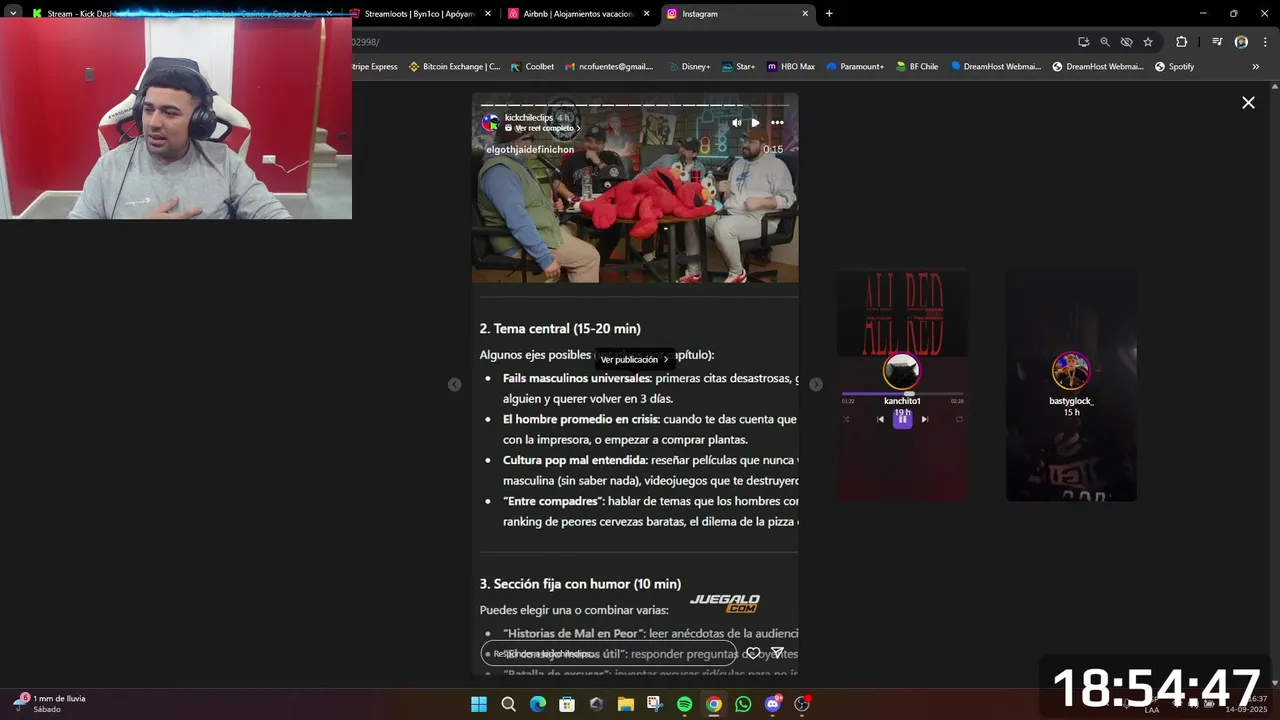Open story options three-dot menu
This screenshot has width=1280, height=720.
click(x=777, y=123)
